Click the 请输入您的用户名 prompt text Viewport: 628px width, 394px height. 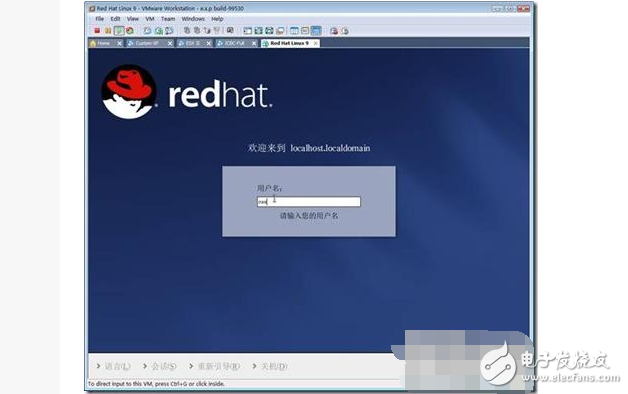click(309, 215)
